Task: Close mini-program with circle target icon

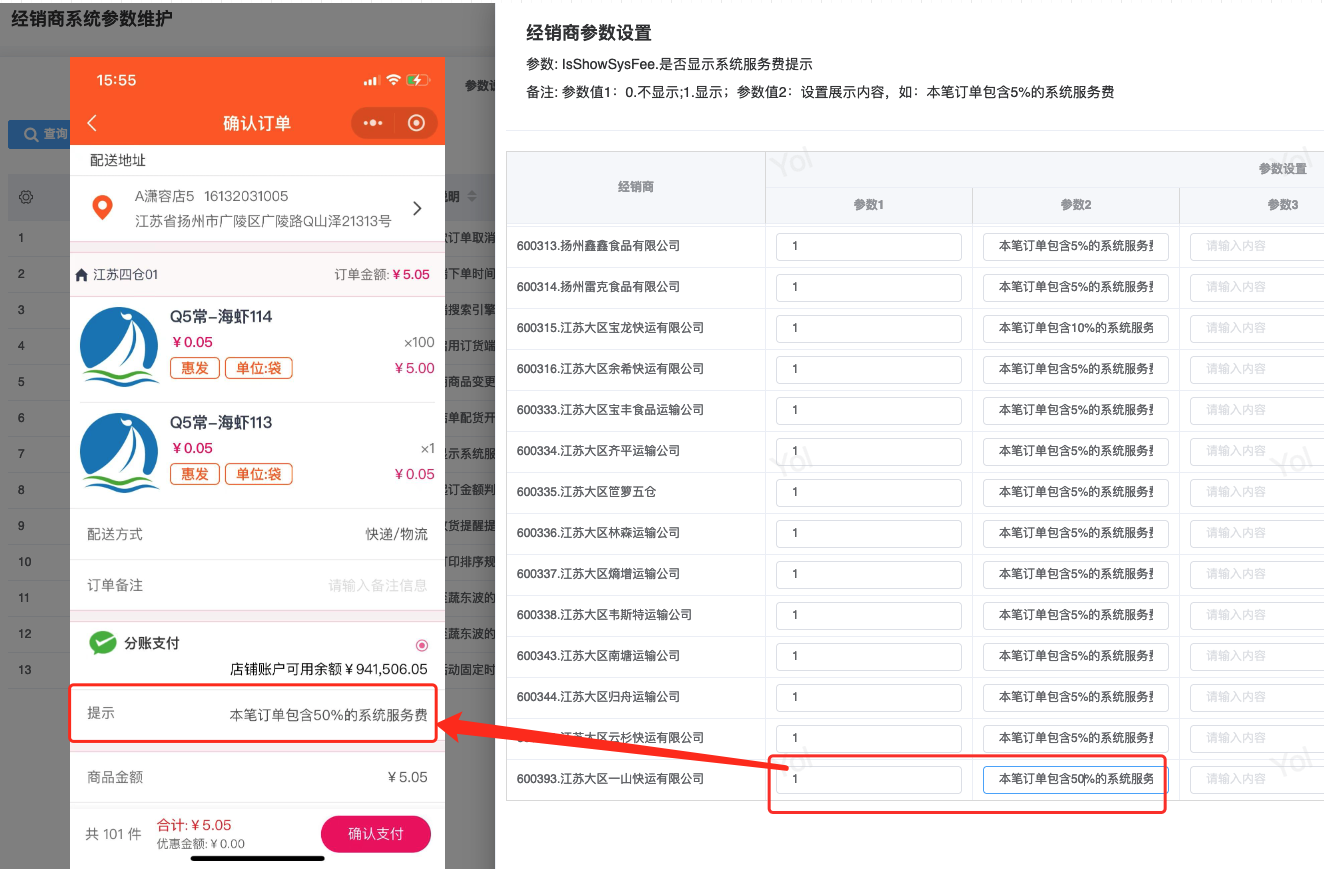Action: tap(417, 123)
